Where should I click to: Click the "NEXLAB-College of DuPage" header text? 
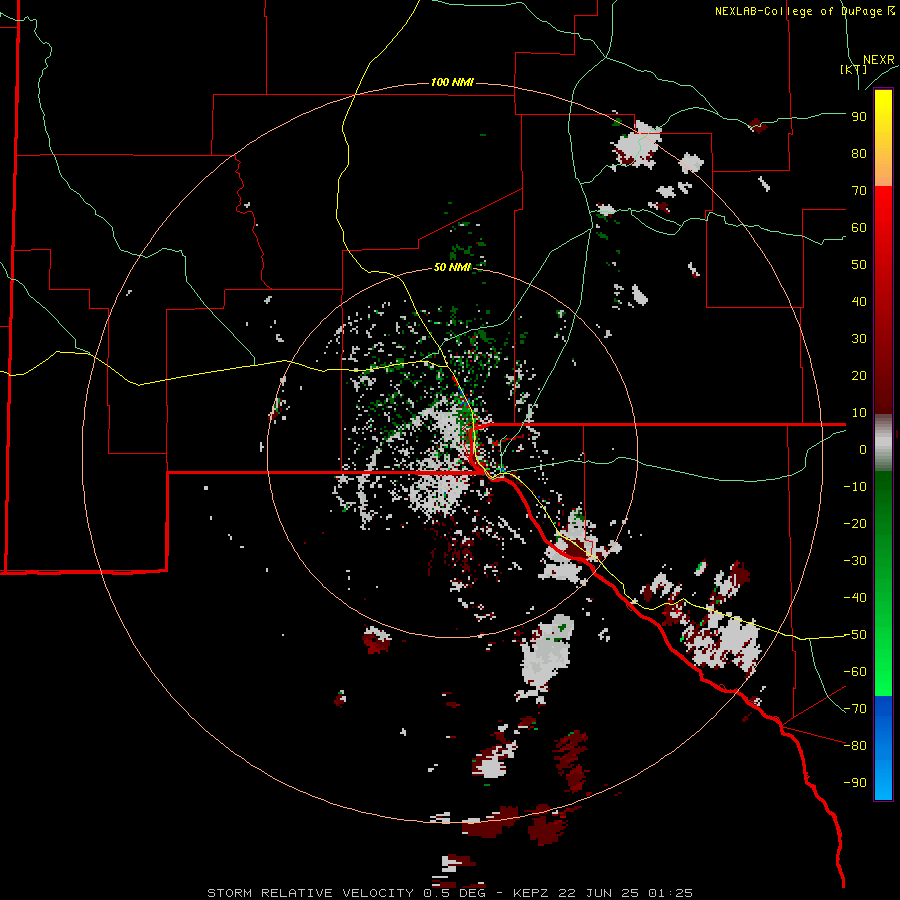[798, 11]
